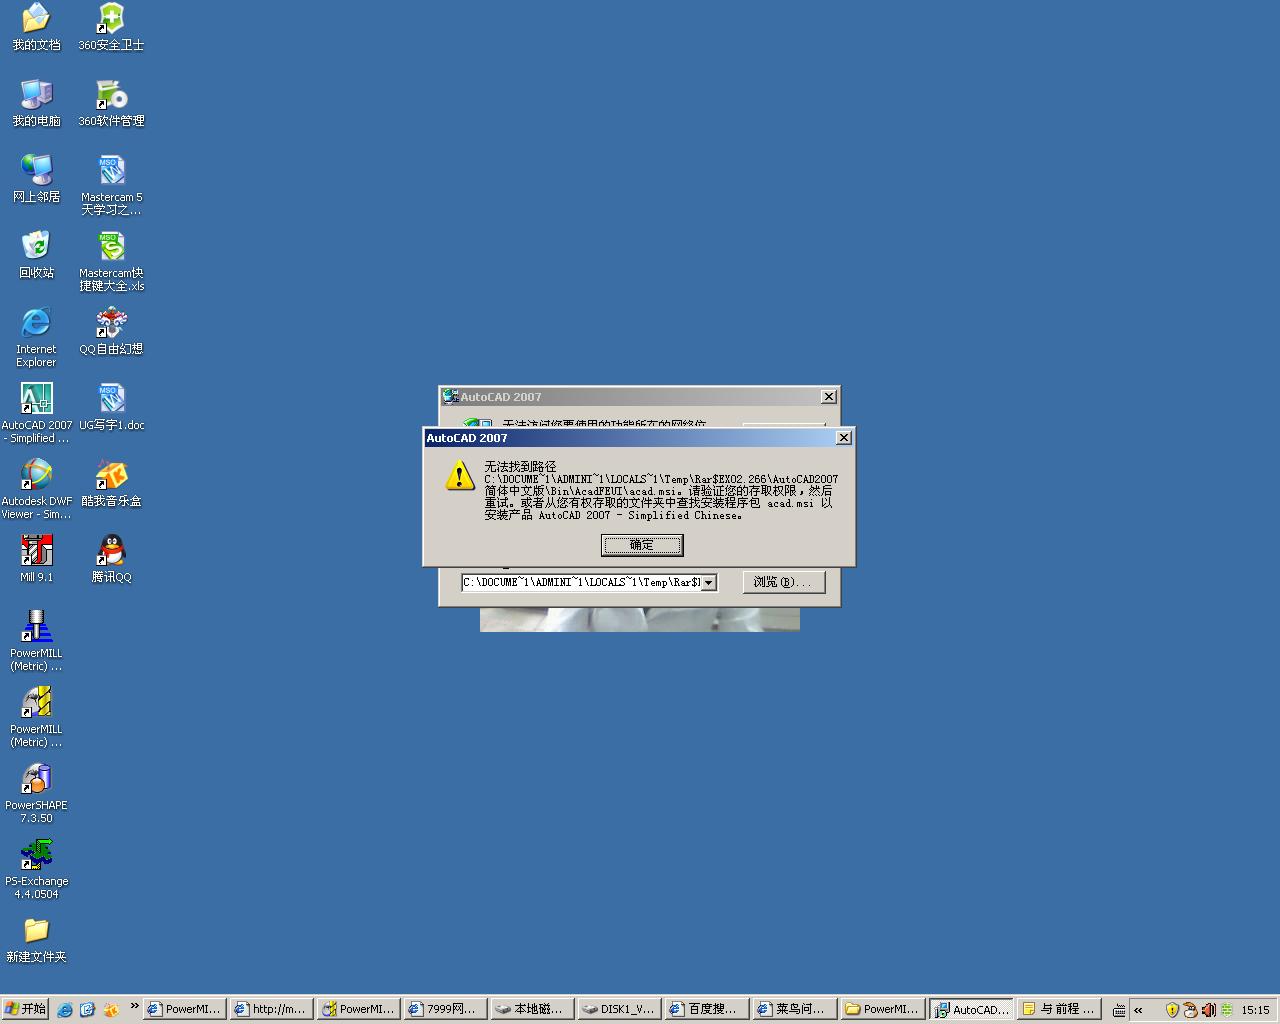Switch to the 7999网... taskbar window
Viewport: 1280px width, 1024px height.
click(x=446, y=1009)
